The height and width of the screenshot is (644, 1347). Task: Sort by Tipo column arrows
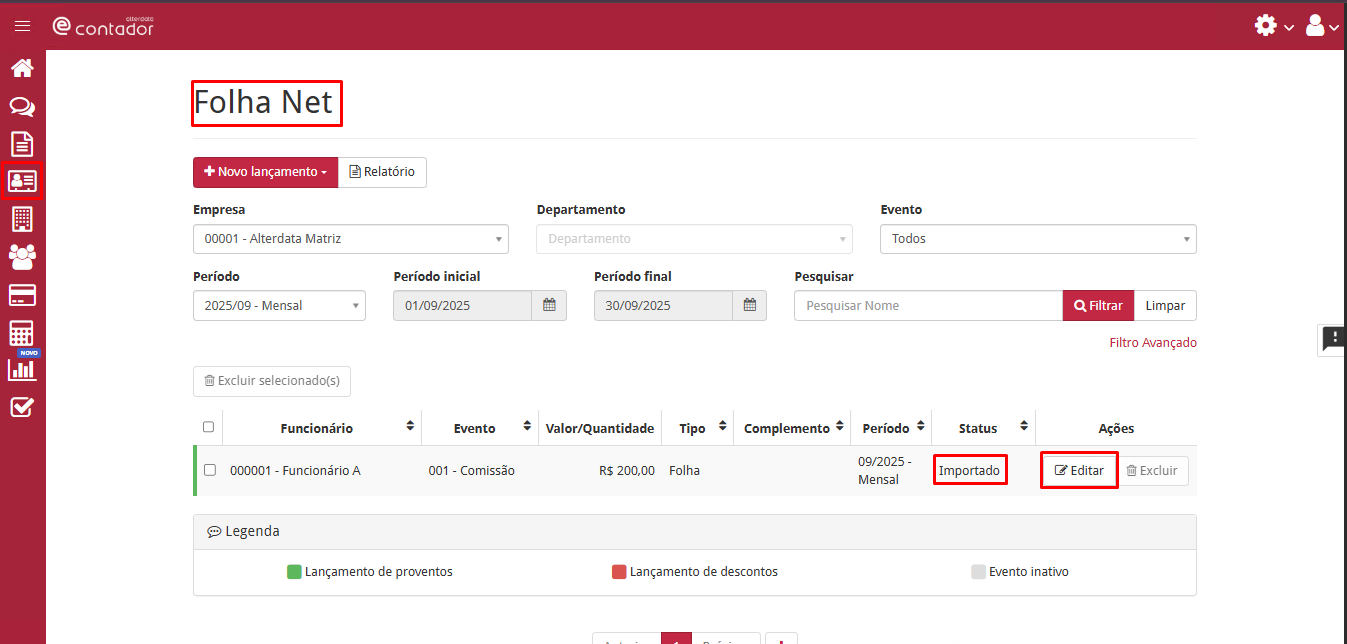[x=722, y=427]
